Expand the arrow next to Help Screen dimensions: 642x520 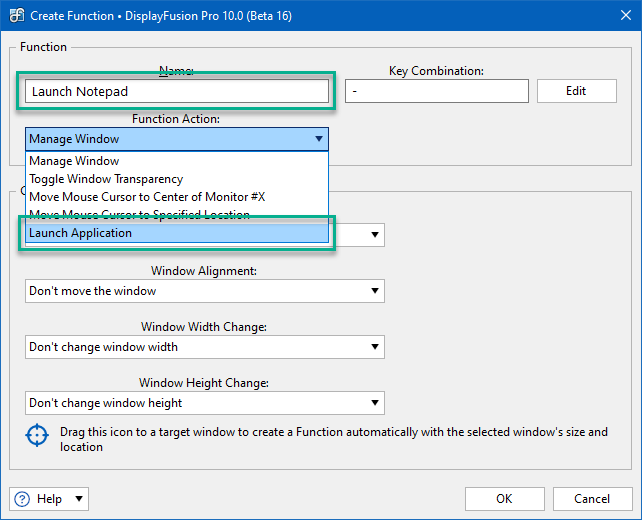click(x=79, y=498)
